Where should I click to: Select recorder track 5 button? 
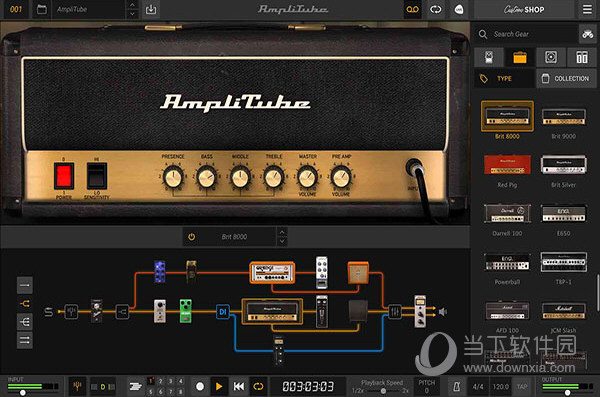[x=150, y=392]
